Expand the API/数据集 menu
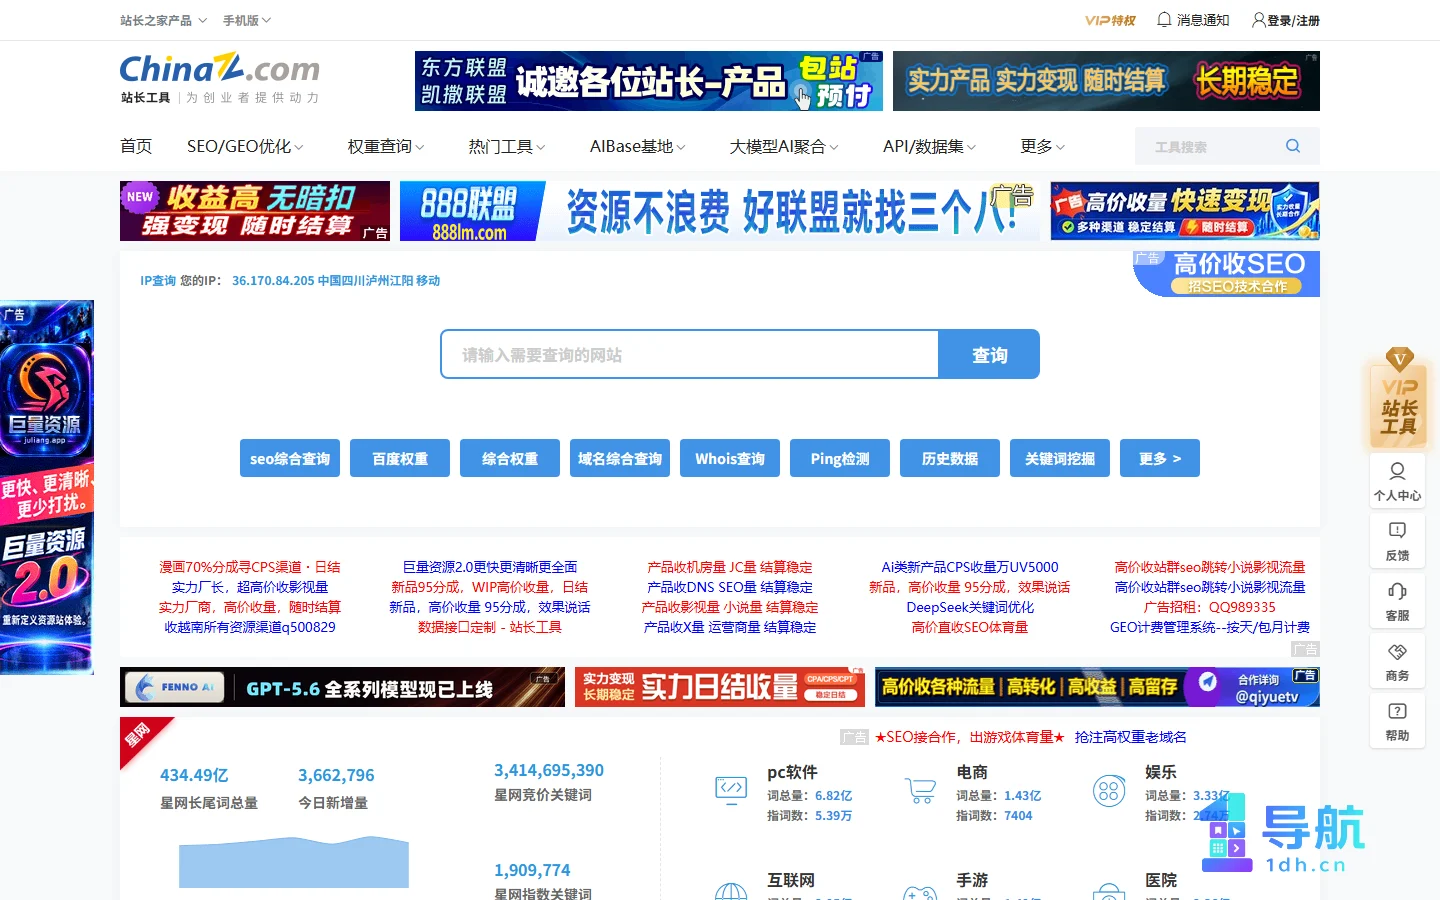This screenshot has width=1440, height=900. click(x=929, y=146)
